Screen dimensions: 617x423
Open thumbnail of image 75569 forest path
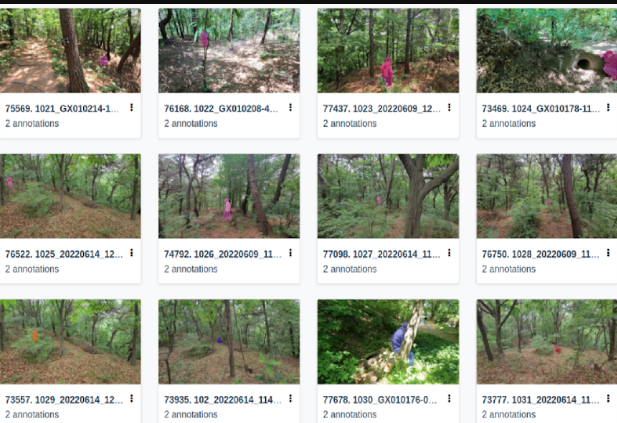(x=70, y=50)
